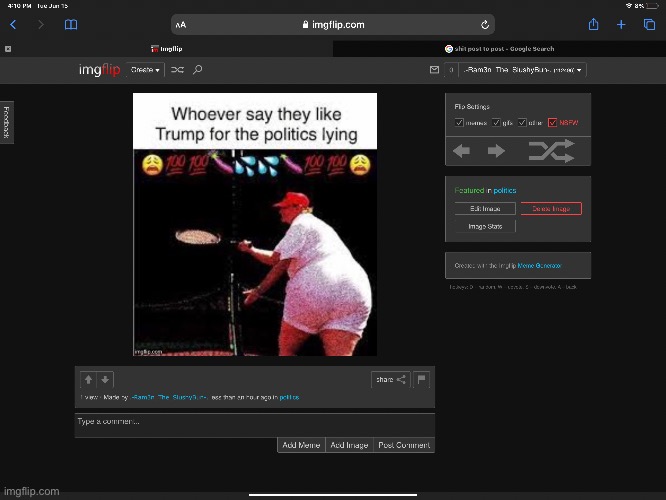
Task: Click the Add Meme button
Action: click(x=301, y=445)
